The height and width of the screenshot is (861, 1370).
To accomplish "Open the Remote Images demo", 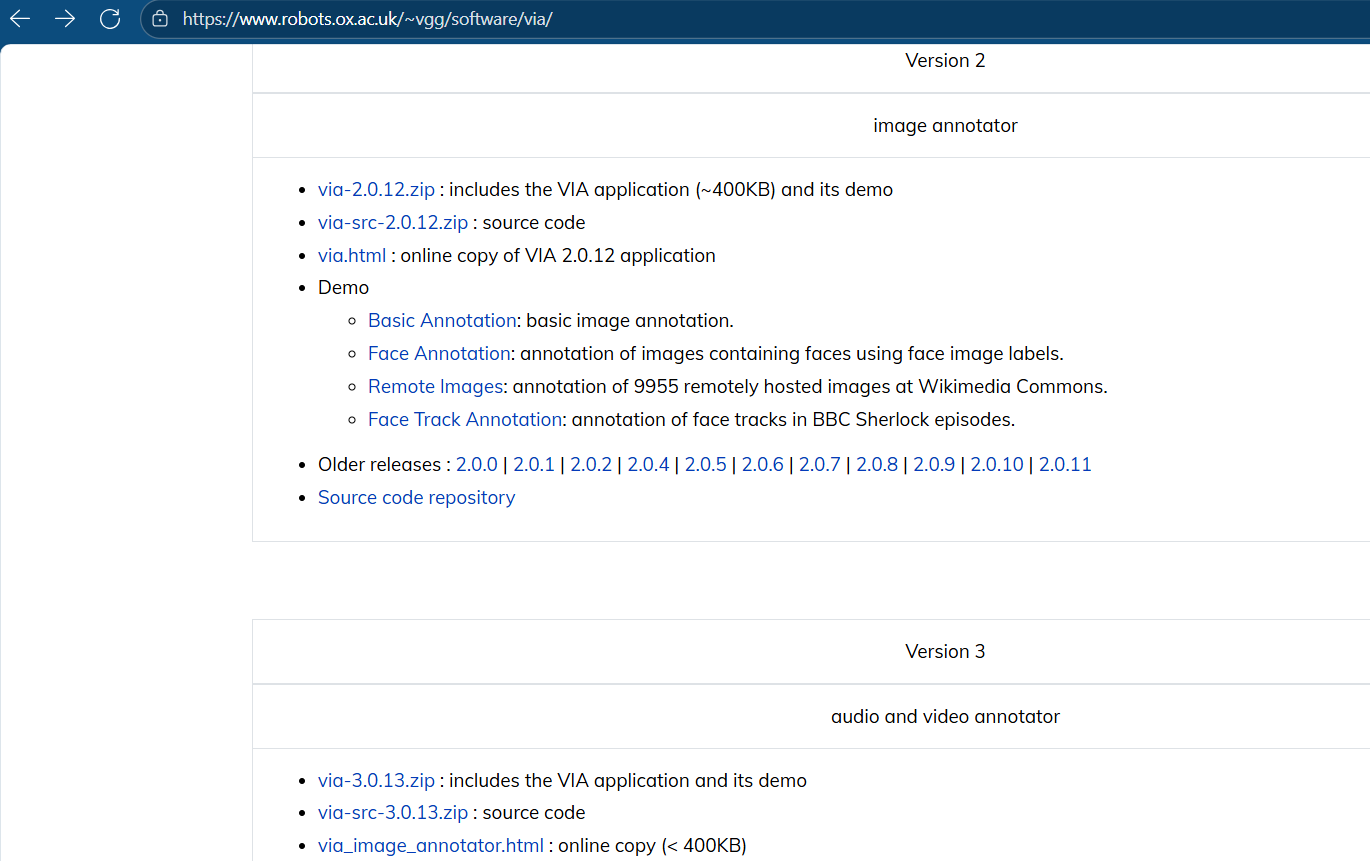I will (x=435, y=386).
